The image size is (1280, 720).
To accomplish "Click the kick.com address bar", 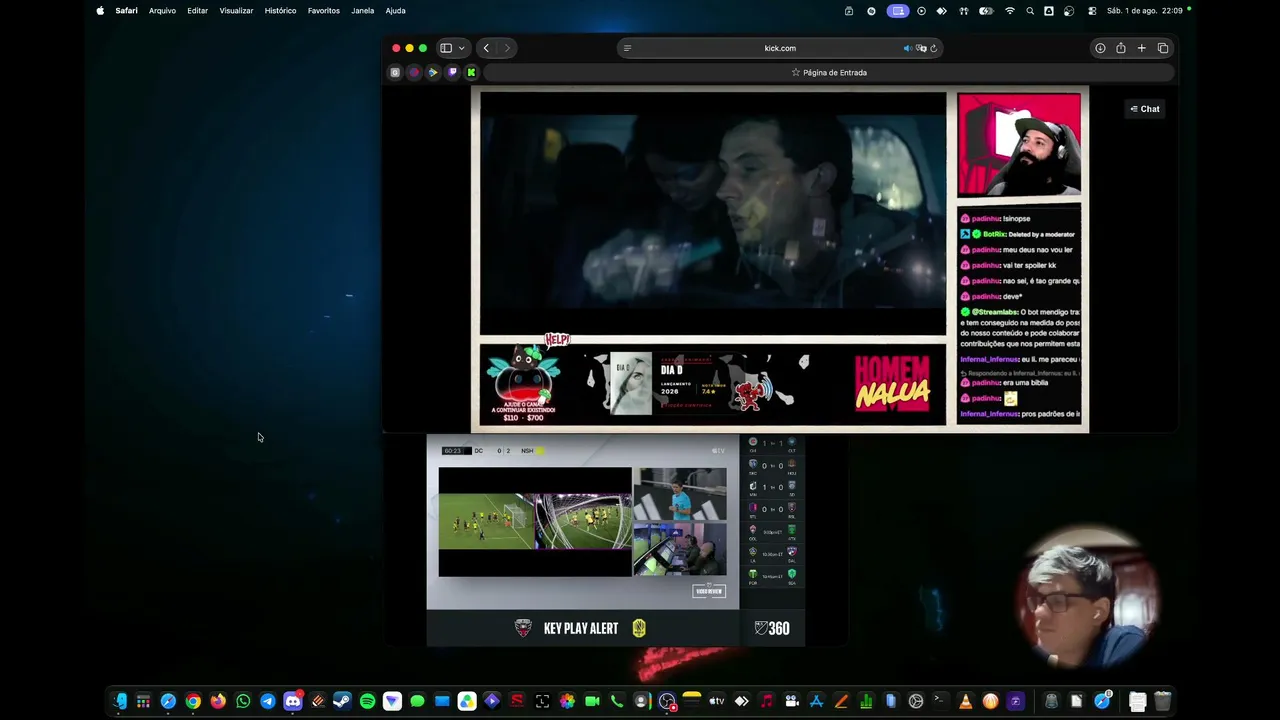I will pyautogui.click(x=780, y=48).
